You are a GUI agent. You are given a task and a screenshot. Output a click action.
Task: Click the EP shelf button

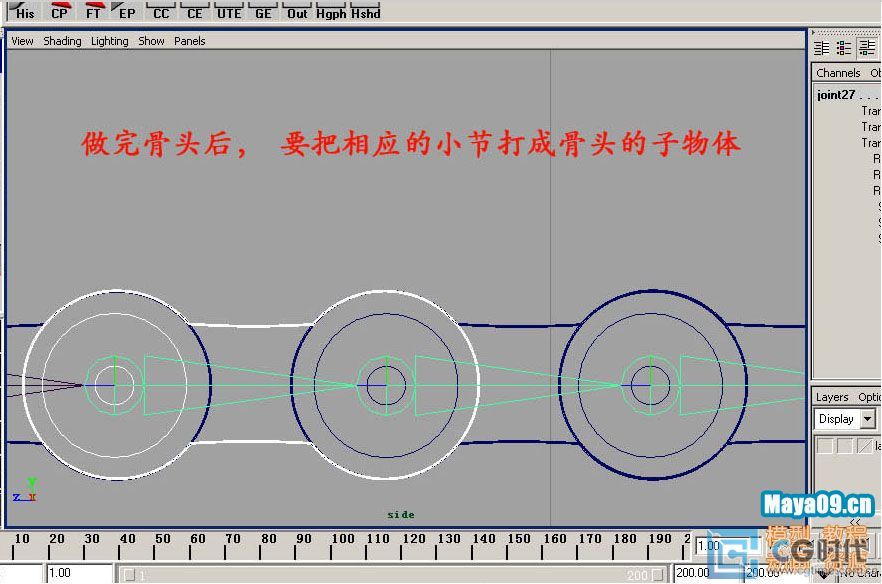tap(127, 11)
